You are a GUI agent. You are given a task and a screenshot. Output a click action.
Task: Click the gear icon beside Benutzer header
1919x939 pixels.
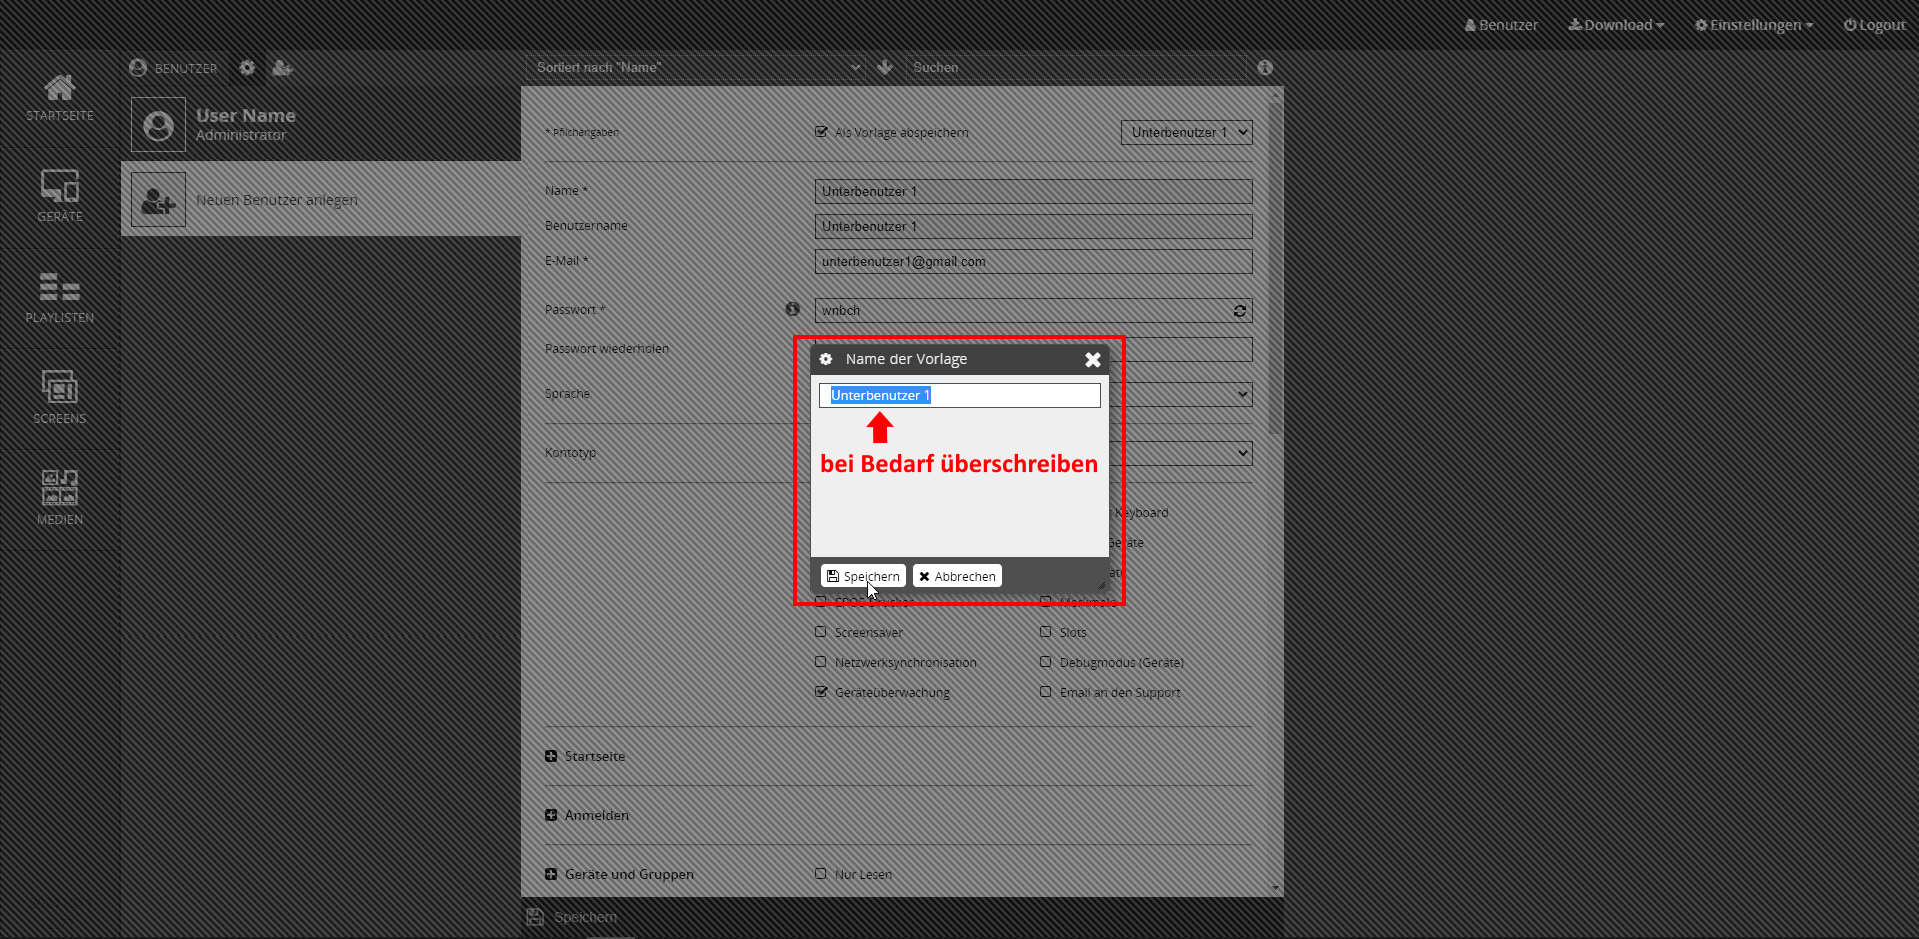tap(247, 68)
